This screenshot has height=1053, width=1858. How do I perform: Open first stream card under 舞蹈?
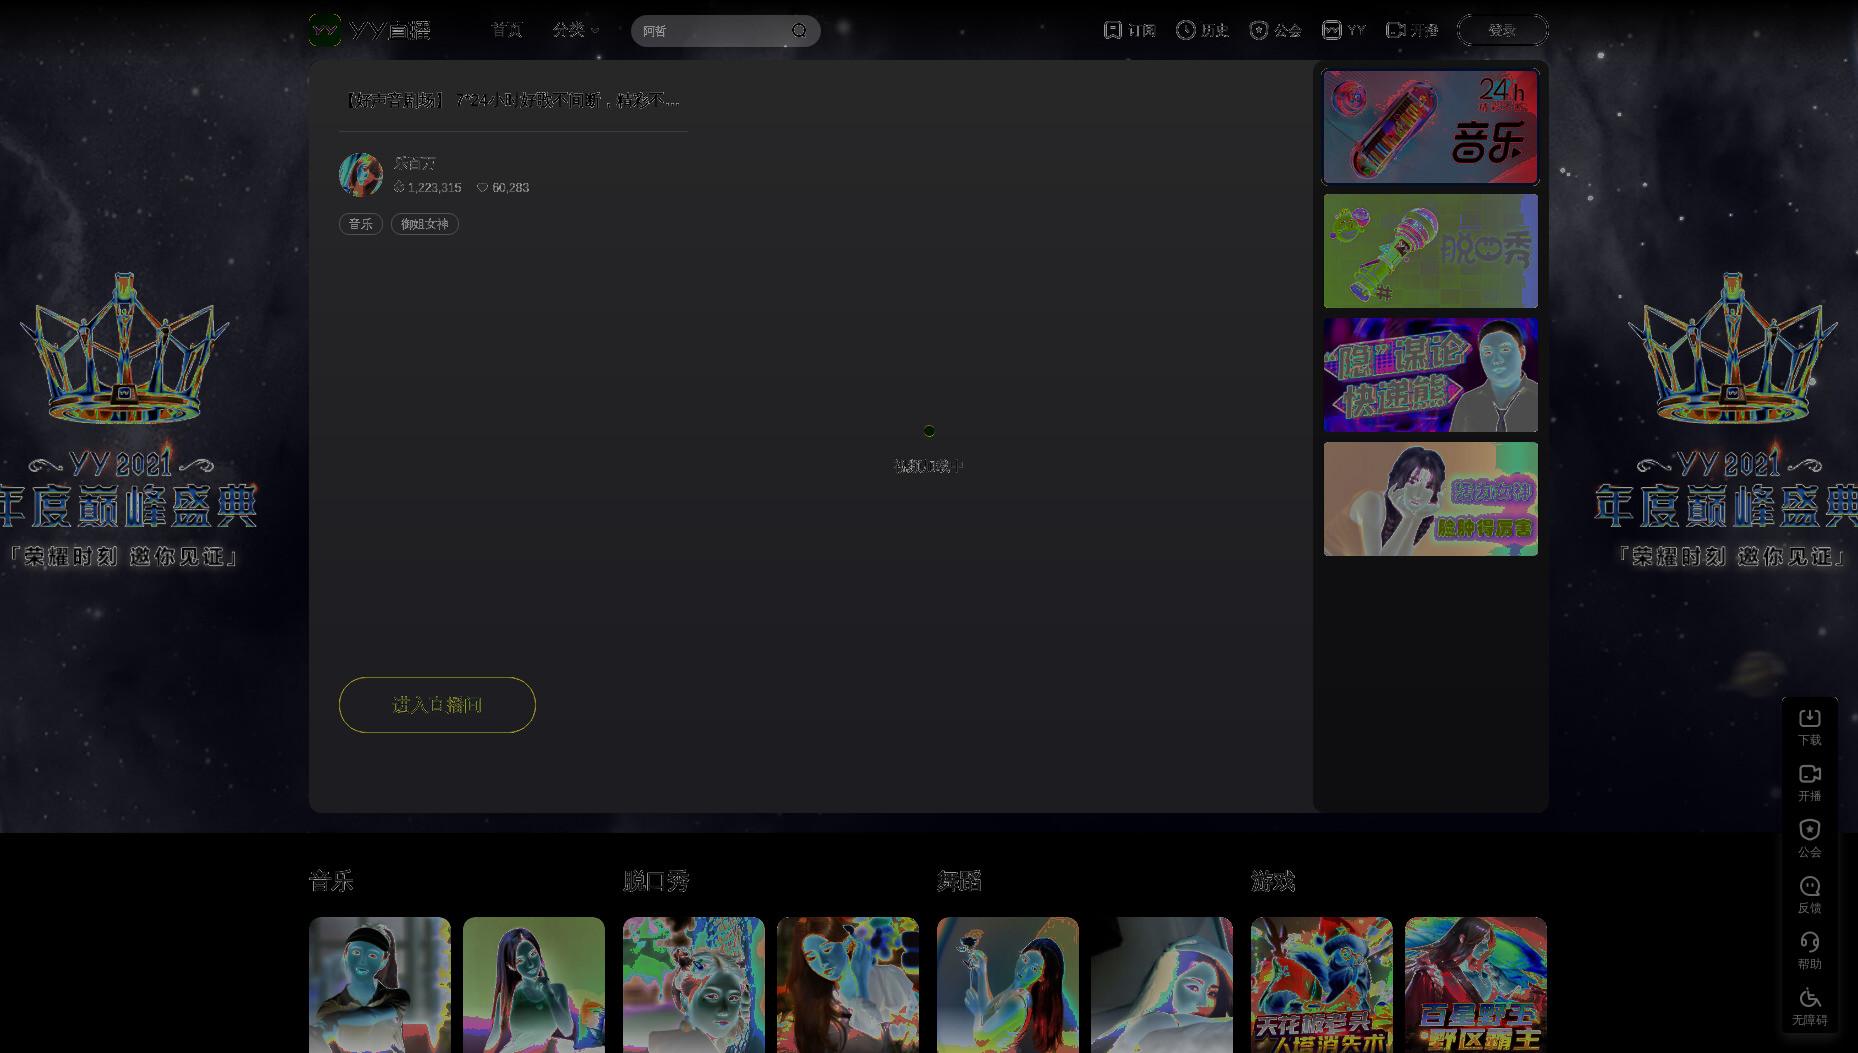[1008, 985]
